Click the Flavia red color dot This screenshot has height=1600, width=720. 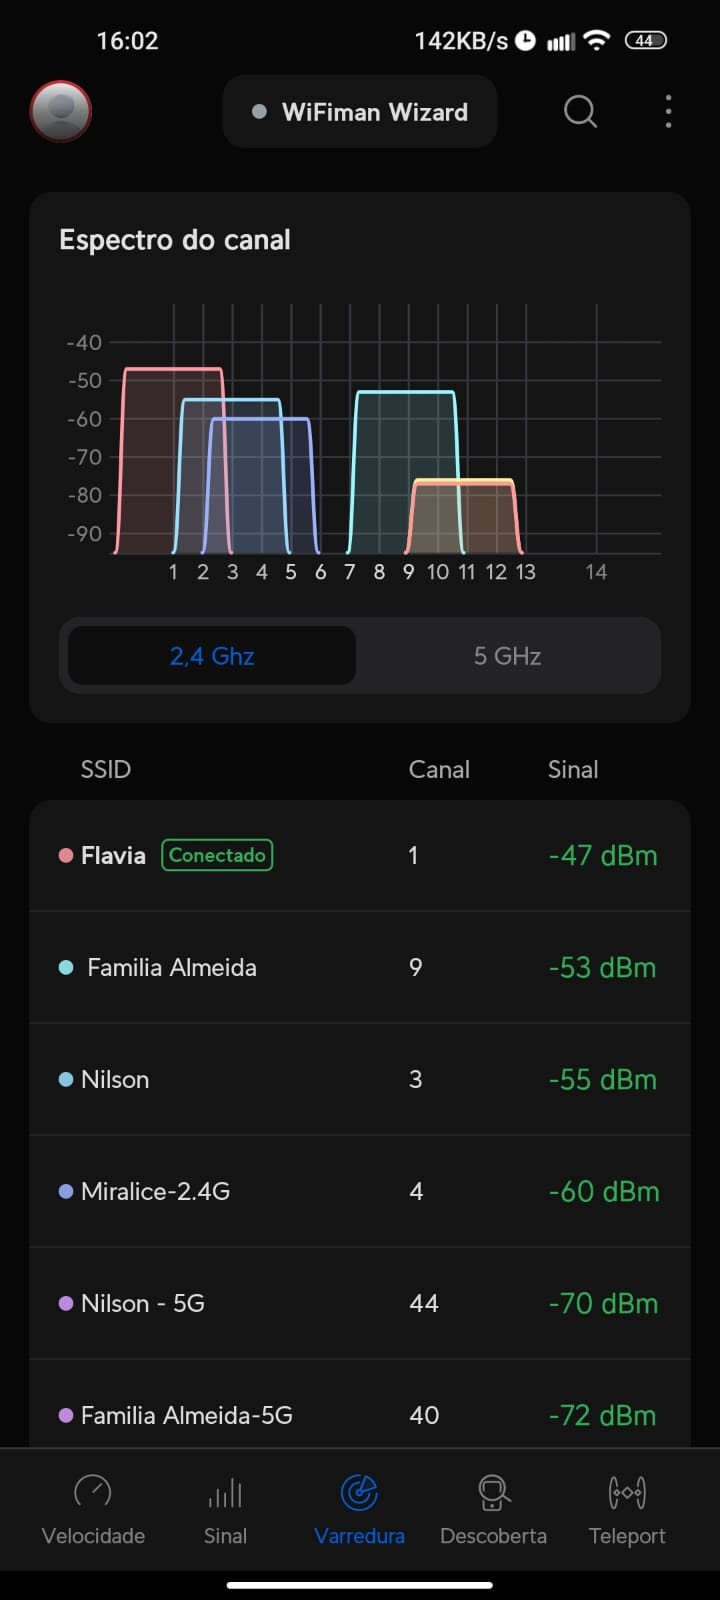pos(66,856)
